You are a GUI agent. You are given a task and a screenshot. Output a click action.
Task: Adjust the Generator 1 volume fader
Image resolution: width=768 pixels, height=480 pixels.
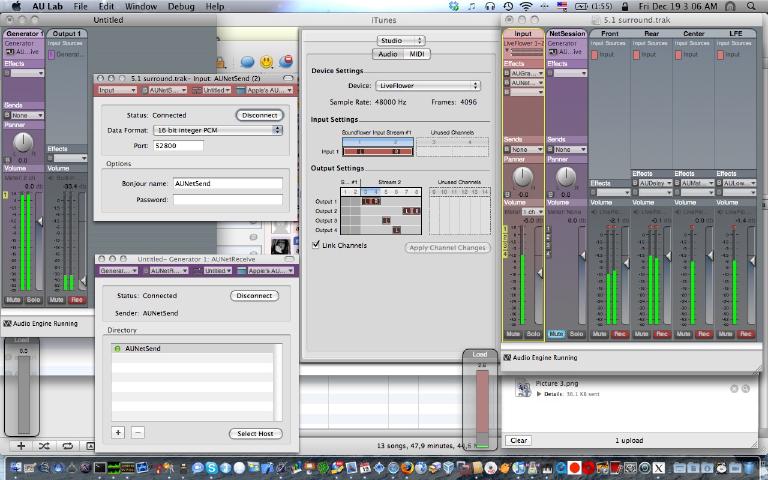click(x=40, y=220)
